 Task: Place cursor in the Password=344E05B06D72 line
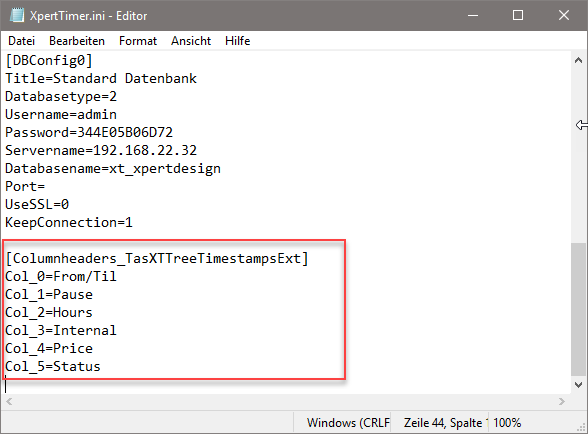89,132
